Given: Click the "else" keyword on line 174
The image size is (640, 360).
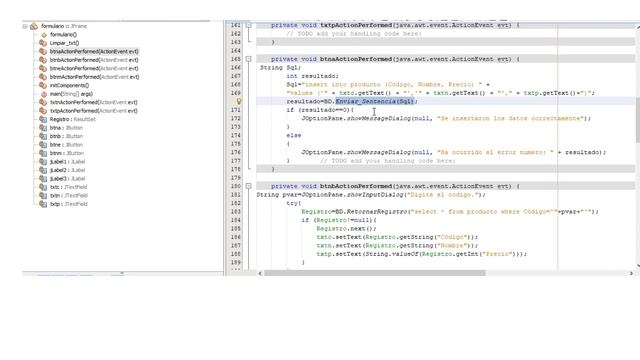Looking at the screenshot, I should tap(293, 136).
